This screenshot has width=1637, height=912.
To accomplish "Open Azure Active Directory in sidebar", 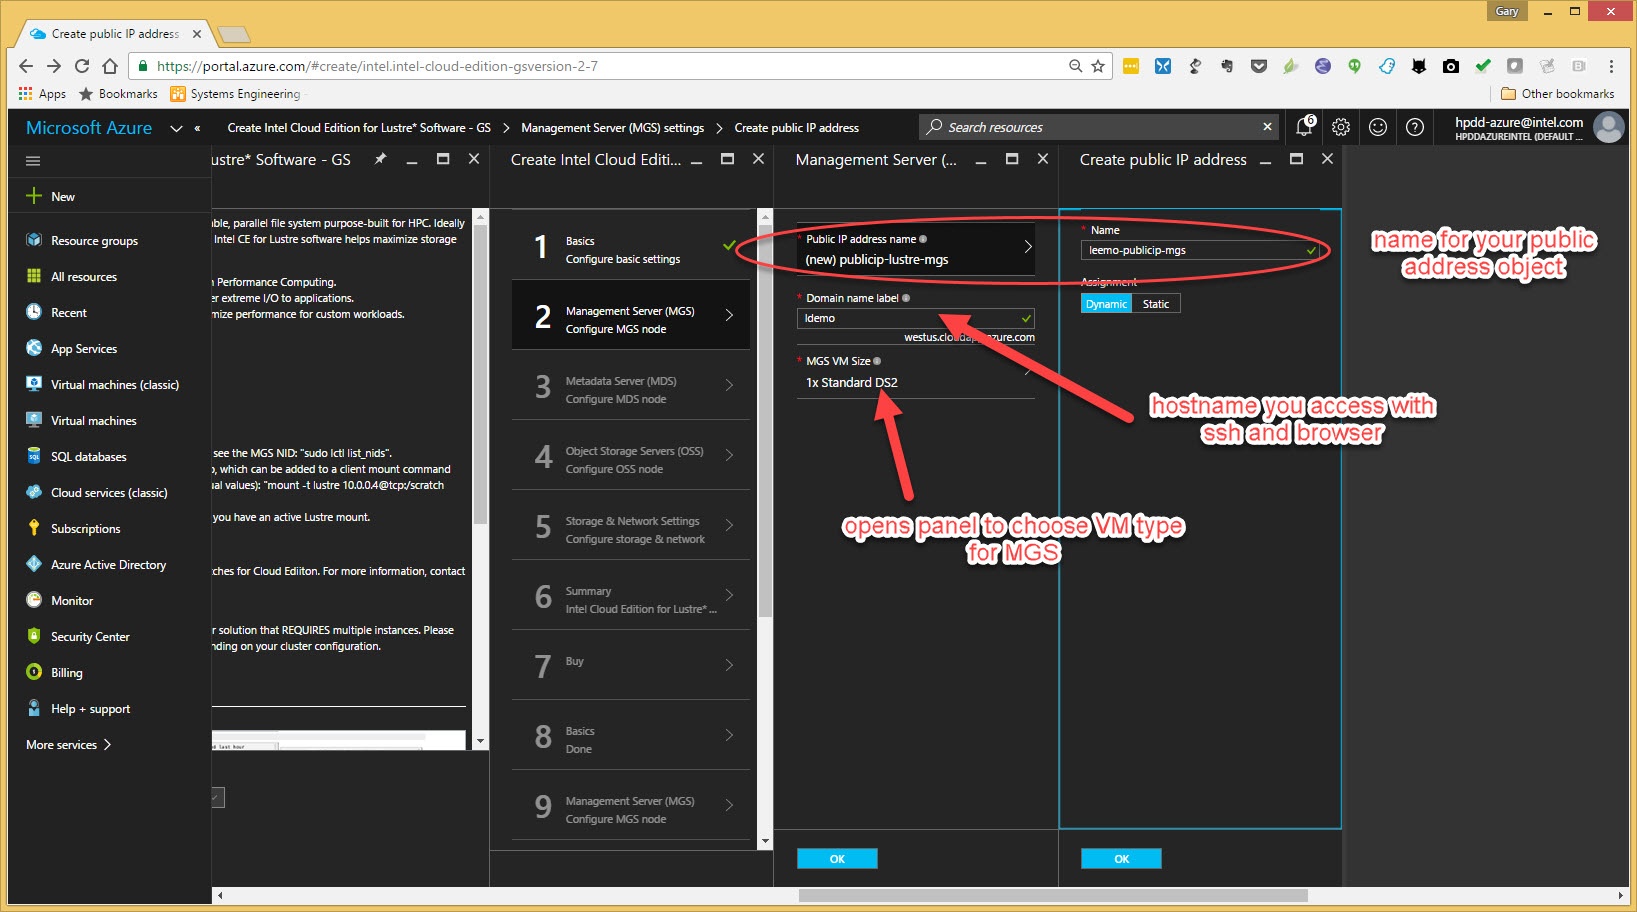I will tap(108, 565).
